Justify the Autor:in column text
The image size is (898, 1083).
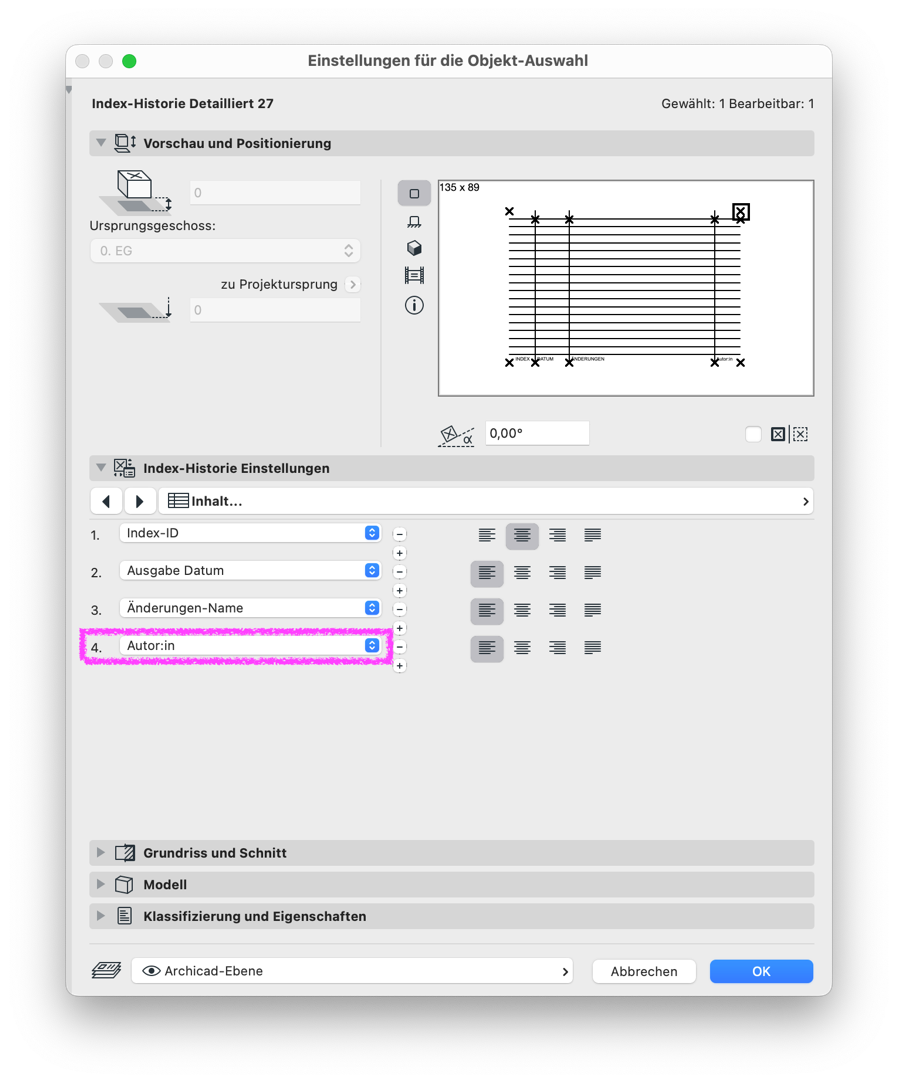[x=593, y=647]
